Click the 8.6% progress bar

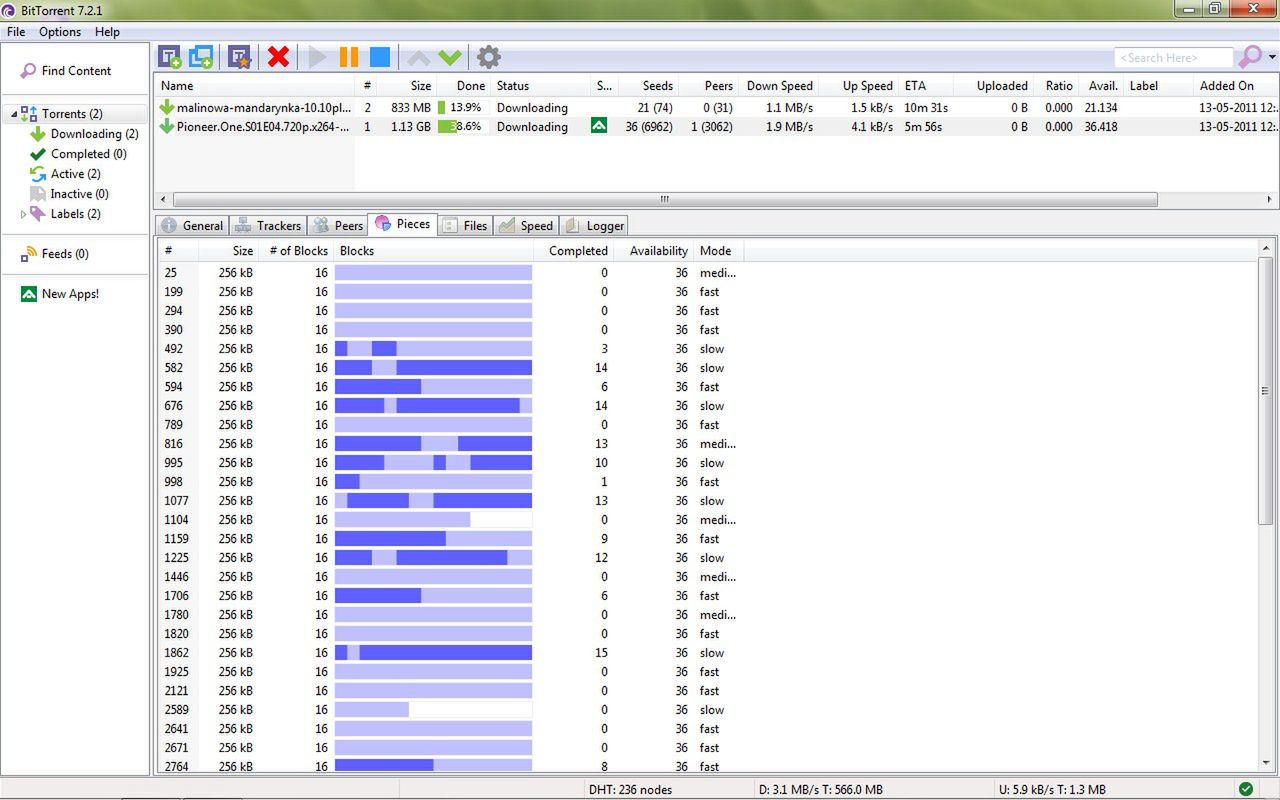pyautogui.click(x=461, y=127)
